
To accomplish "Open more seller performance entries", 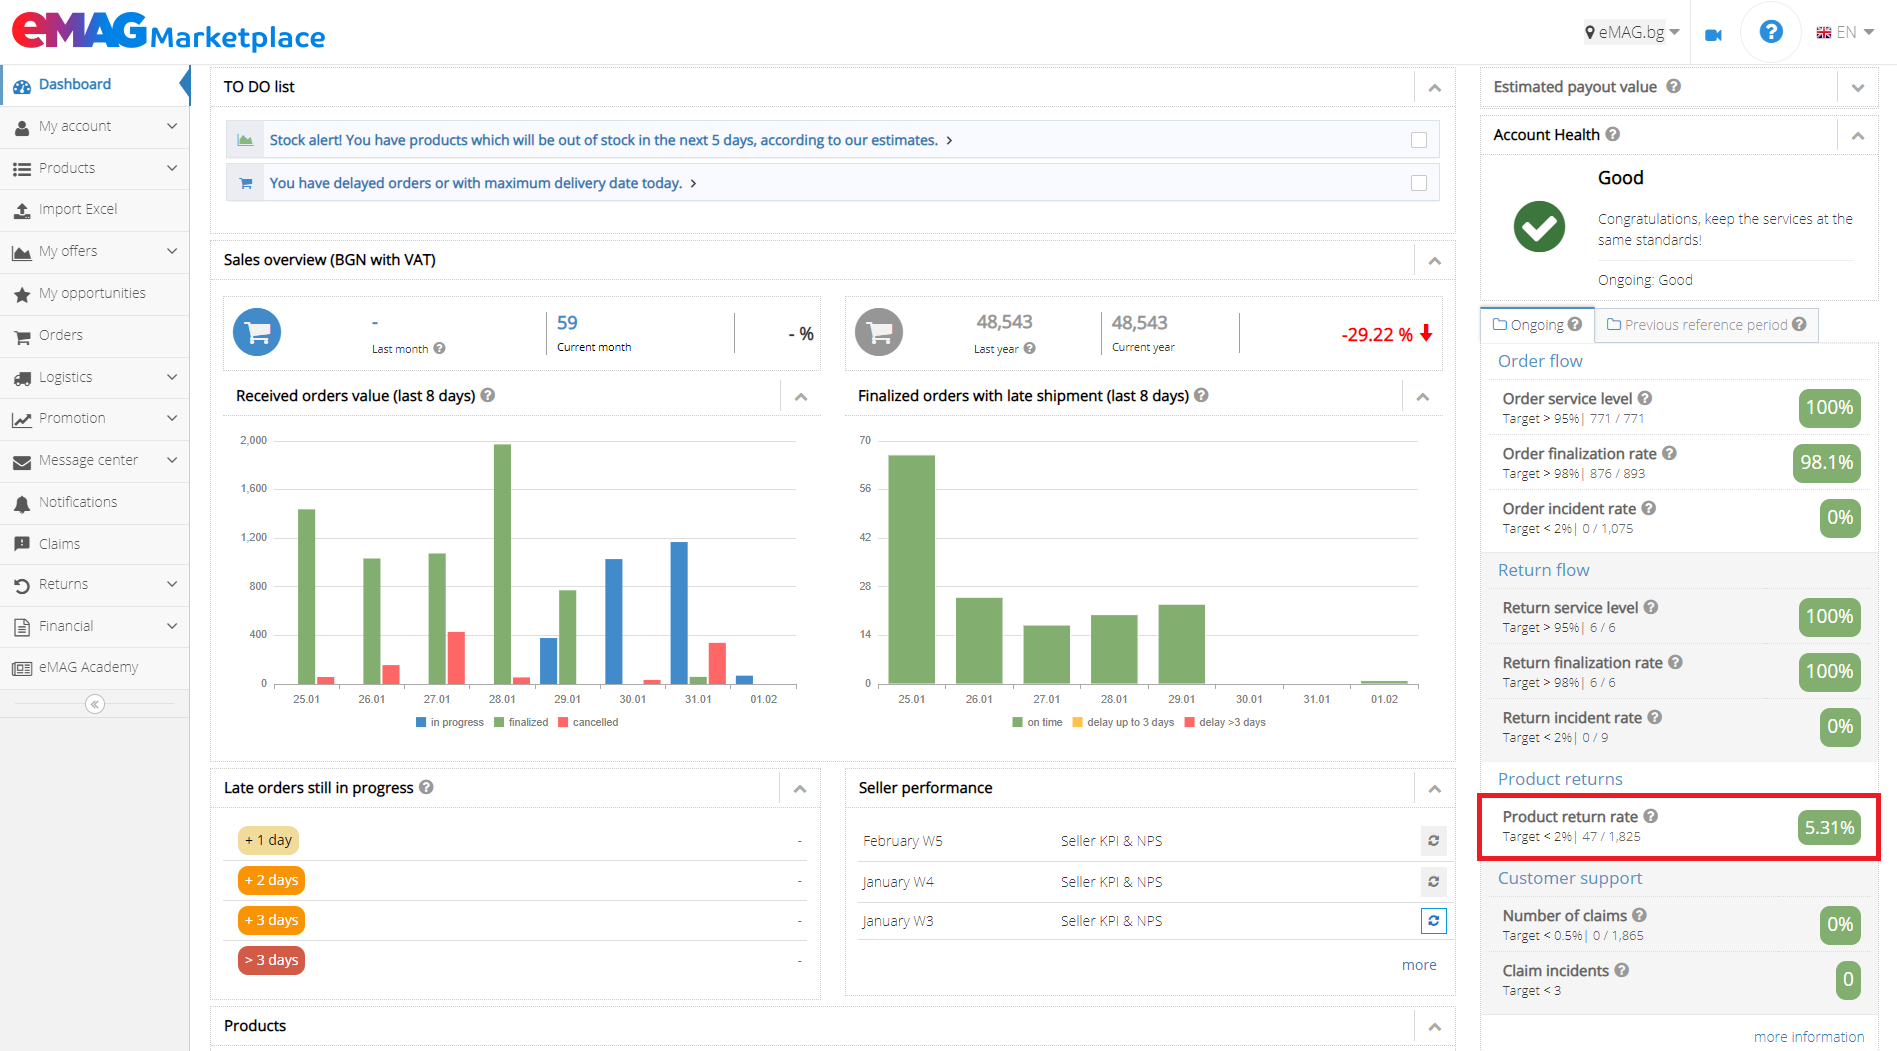I will click(1419, 964).
